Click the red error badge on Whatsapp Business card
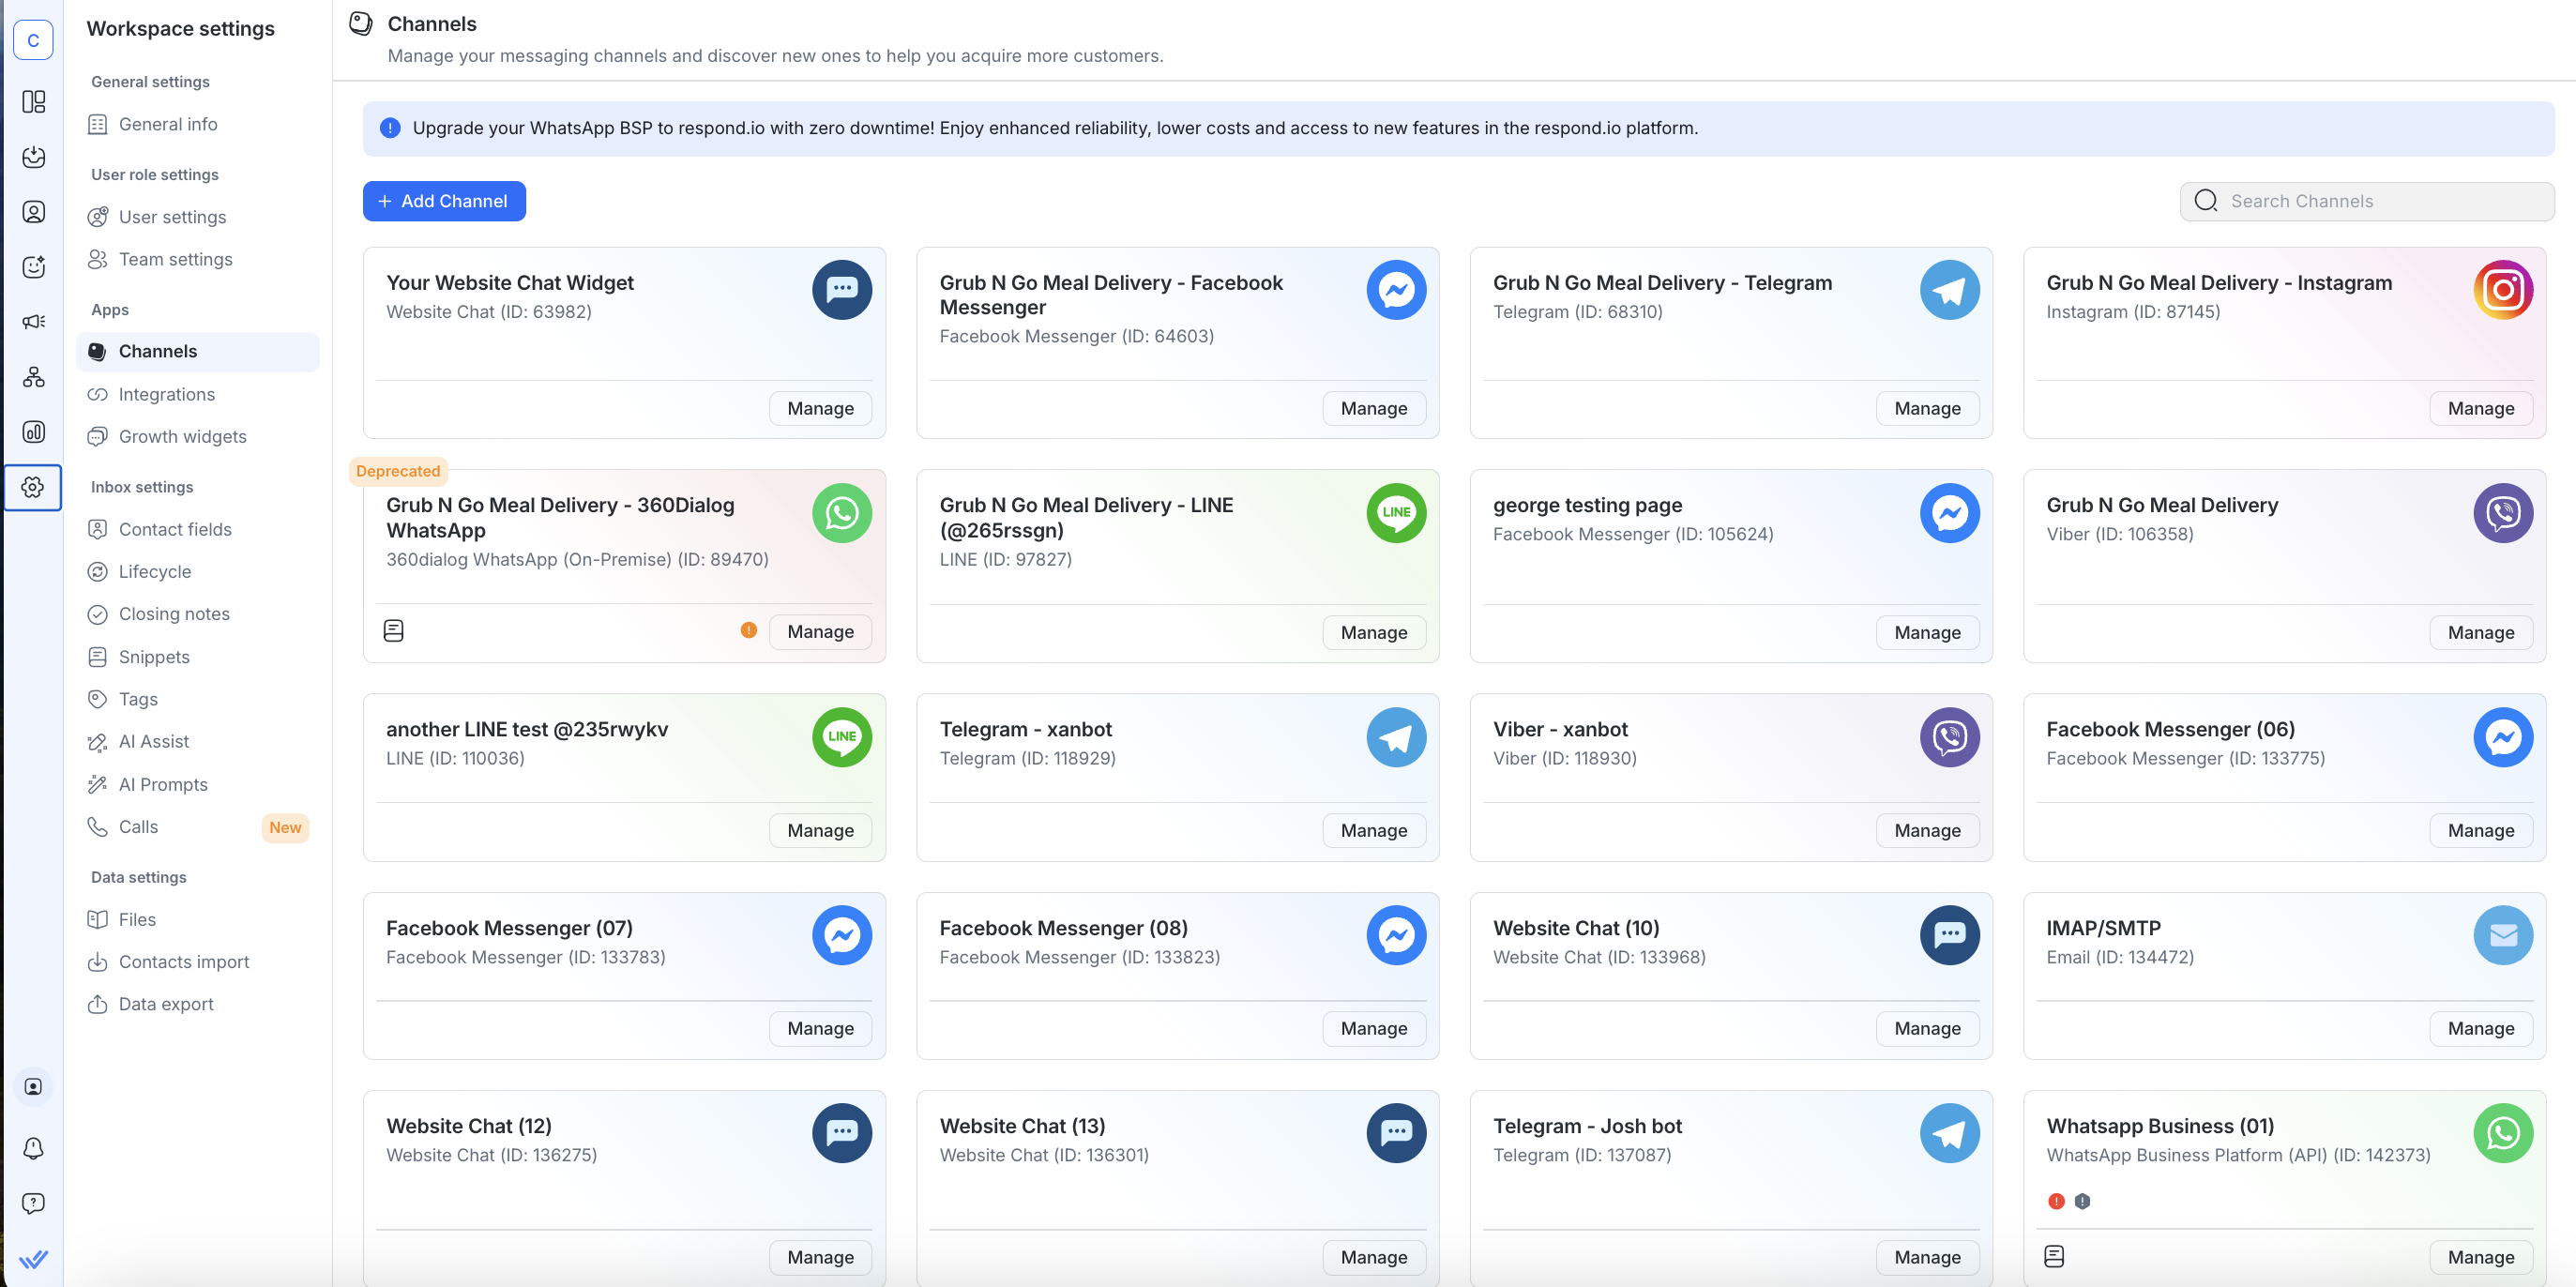The height and width of the screenshot is (1287, 2576). pos(2058,1201)
